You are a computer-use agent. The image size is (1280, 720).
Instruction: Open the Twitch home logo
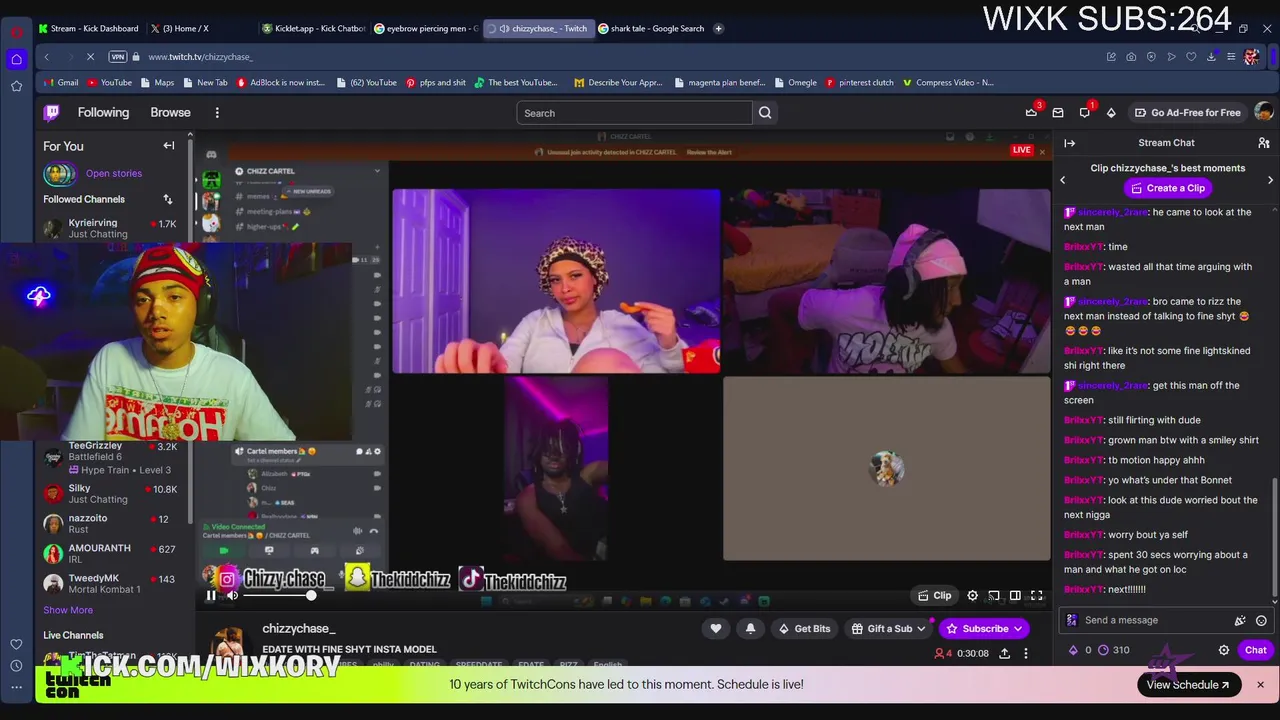coord(52,113)
